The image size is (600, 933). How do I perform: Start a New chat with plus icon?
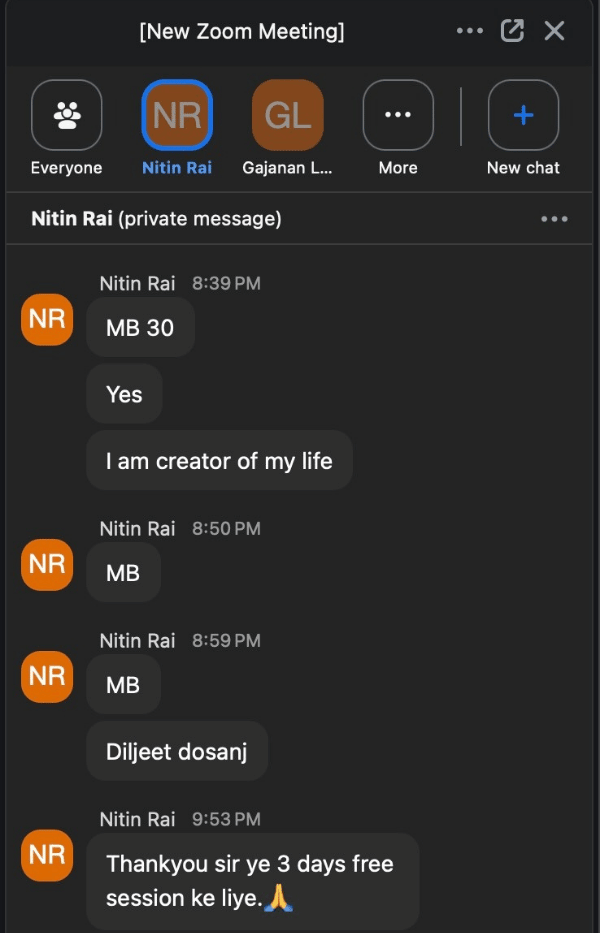pos(523,115)
